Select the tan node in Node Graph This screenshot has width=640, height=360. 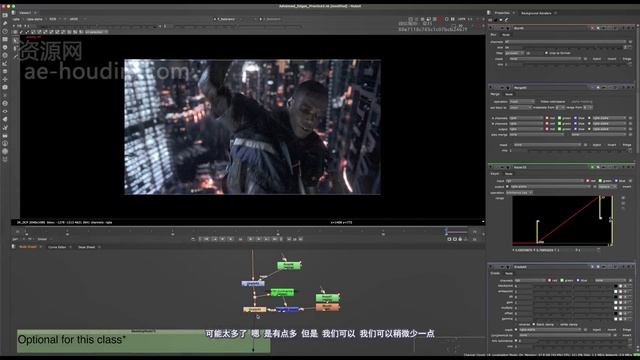coord(255,310)
